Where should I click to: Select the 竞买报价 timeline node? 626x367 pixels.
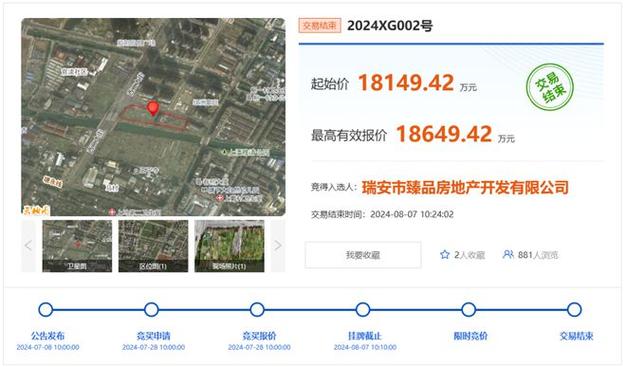(x=257, y=309)
